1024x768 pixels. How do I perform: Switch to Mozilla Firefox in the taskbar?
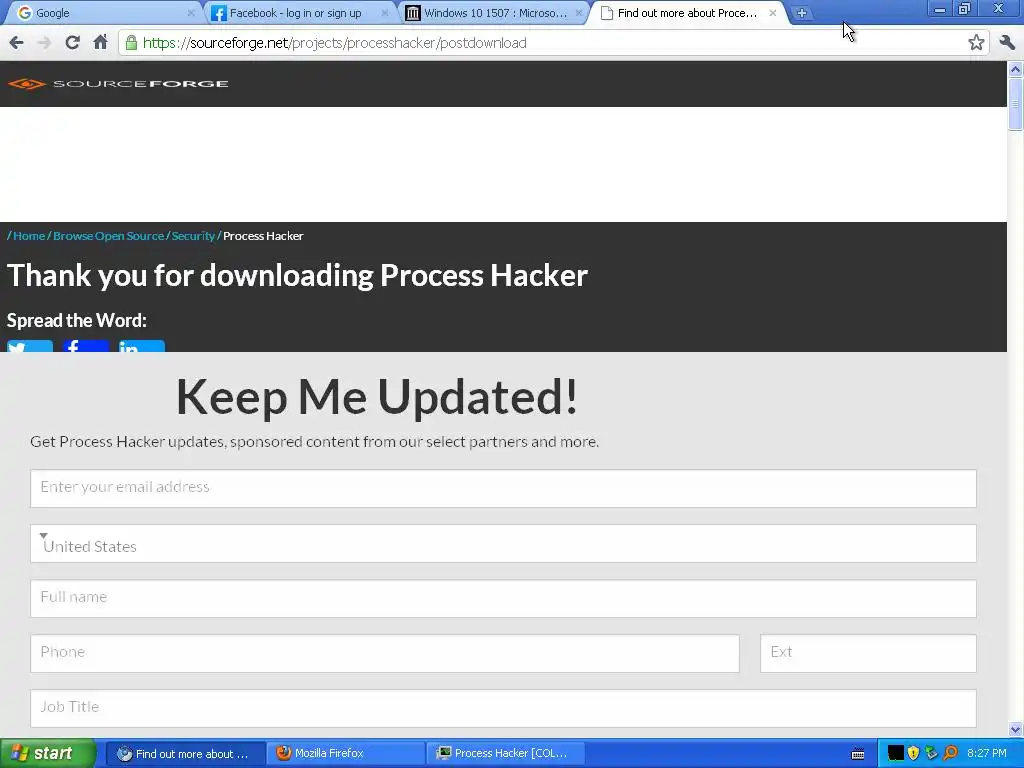tap(345, 754)
